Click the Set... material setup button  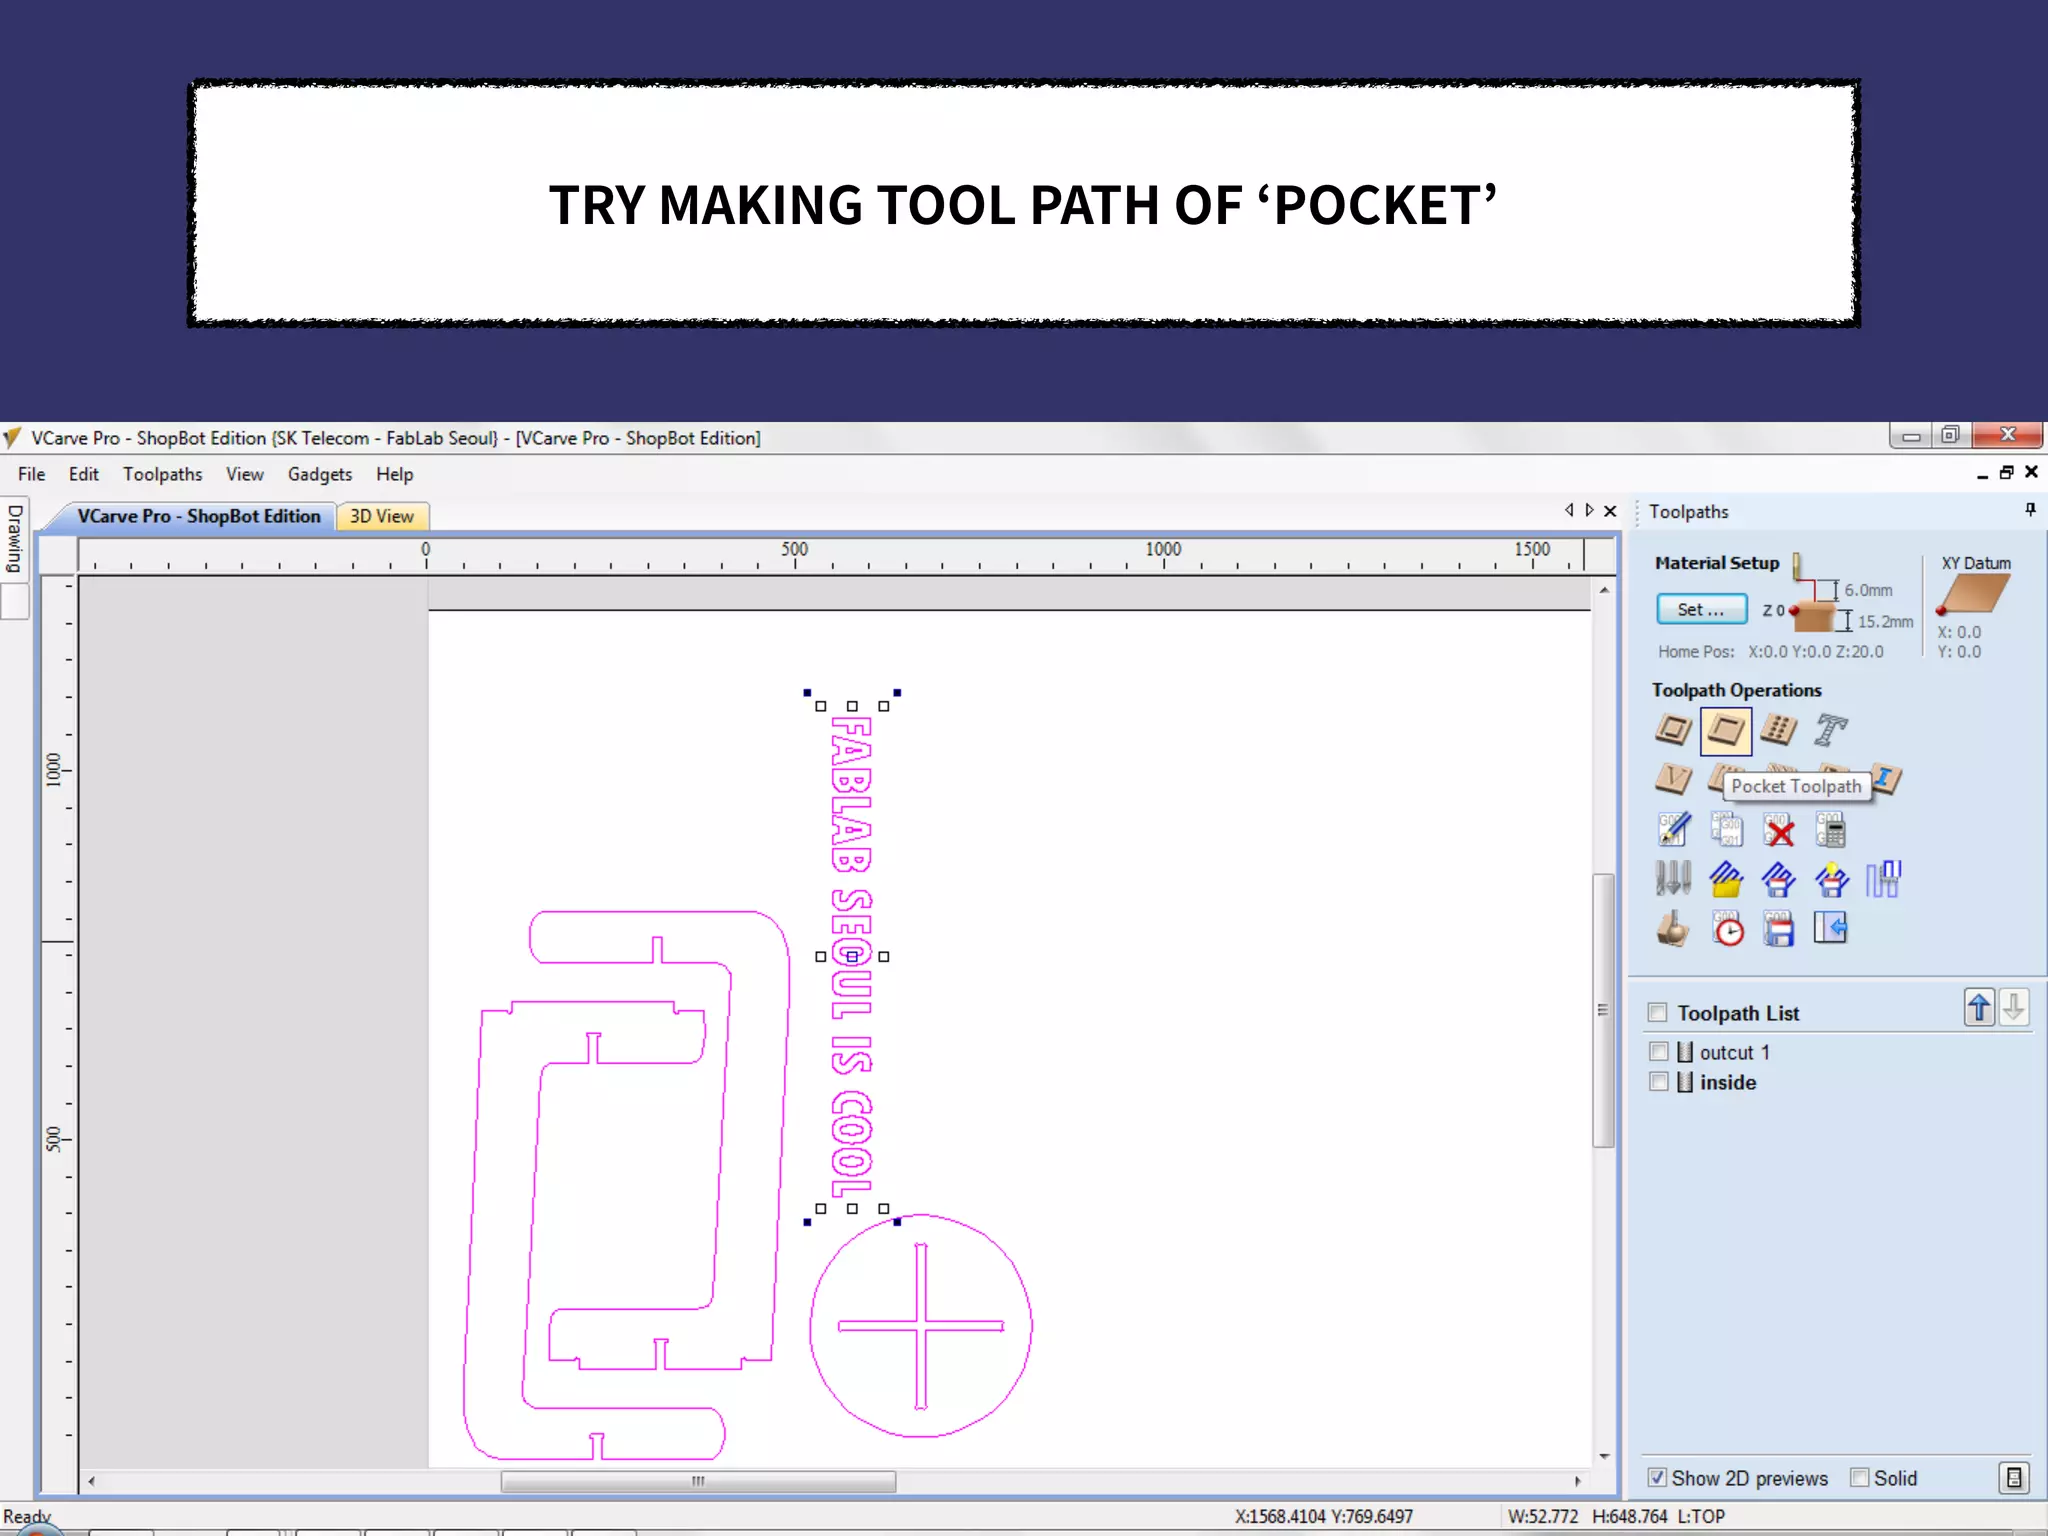coord(1701,609)
